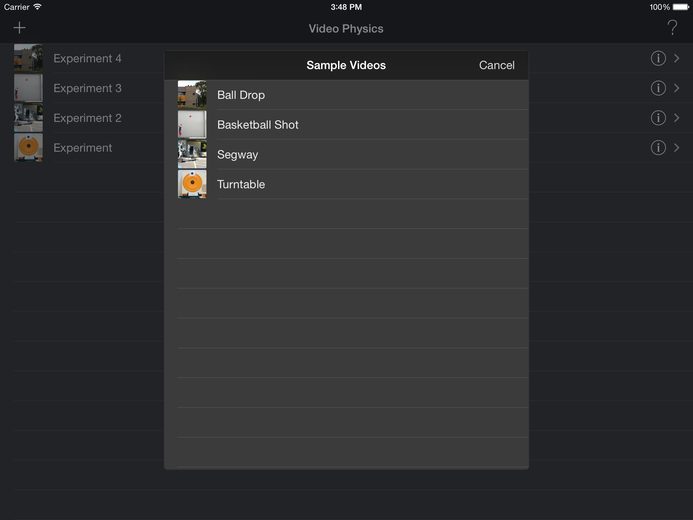The image size is (693, 520).
Task: Open the orange turntable Experiment thumbnail
Action: click(x=28, y=148)
